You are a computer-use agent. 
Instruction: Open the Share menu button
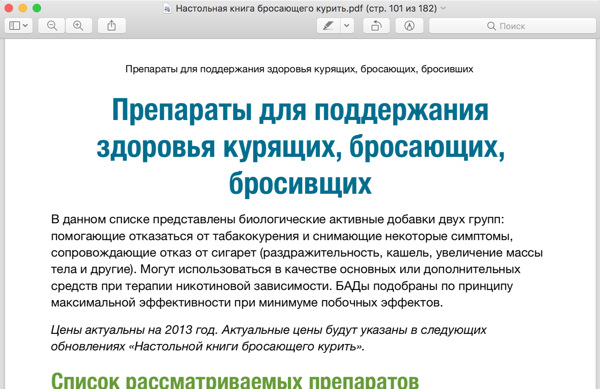tap(111, 26)
